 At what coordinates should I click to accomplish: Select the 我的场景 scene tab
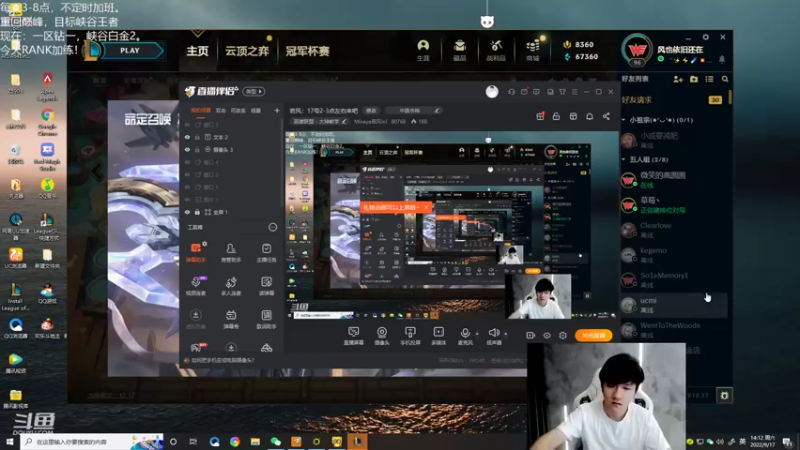click(x=201, y=110)
